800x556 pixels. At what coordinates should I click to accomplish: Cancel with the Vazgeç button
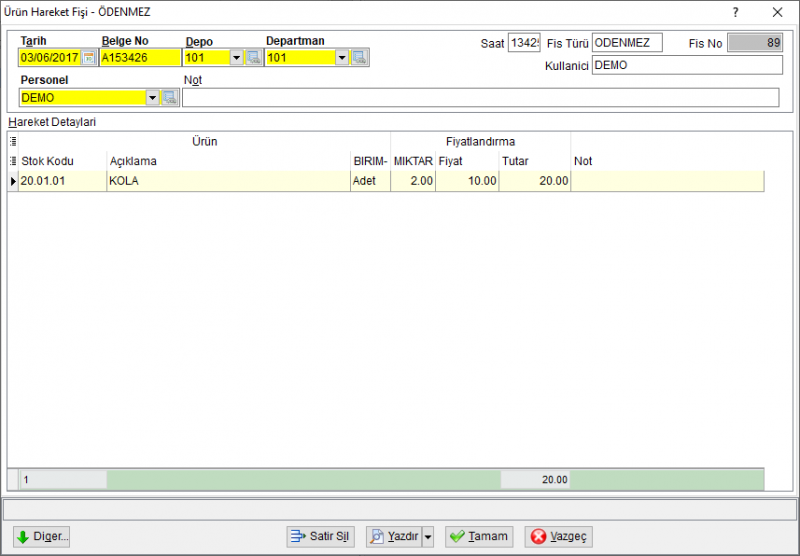point(559,537)
